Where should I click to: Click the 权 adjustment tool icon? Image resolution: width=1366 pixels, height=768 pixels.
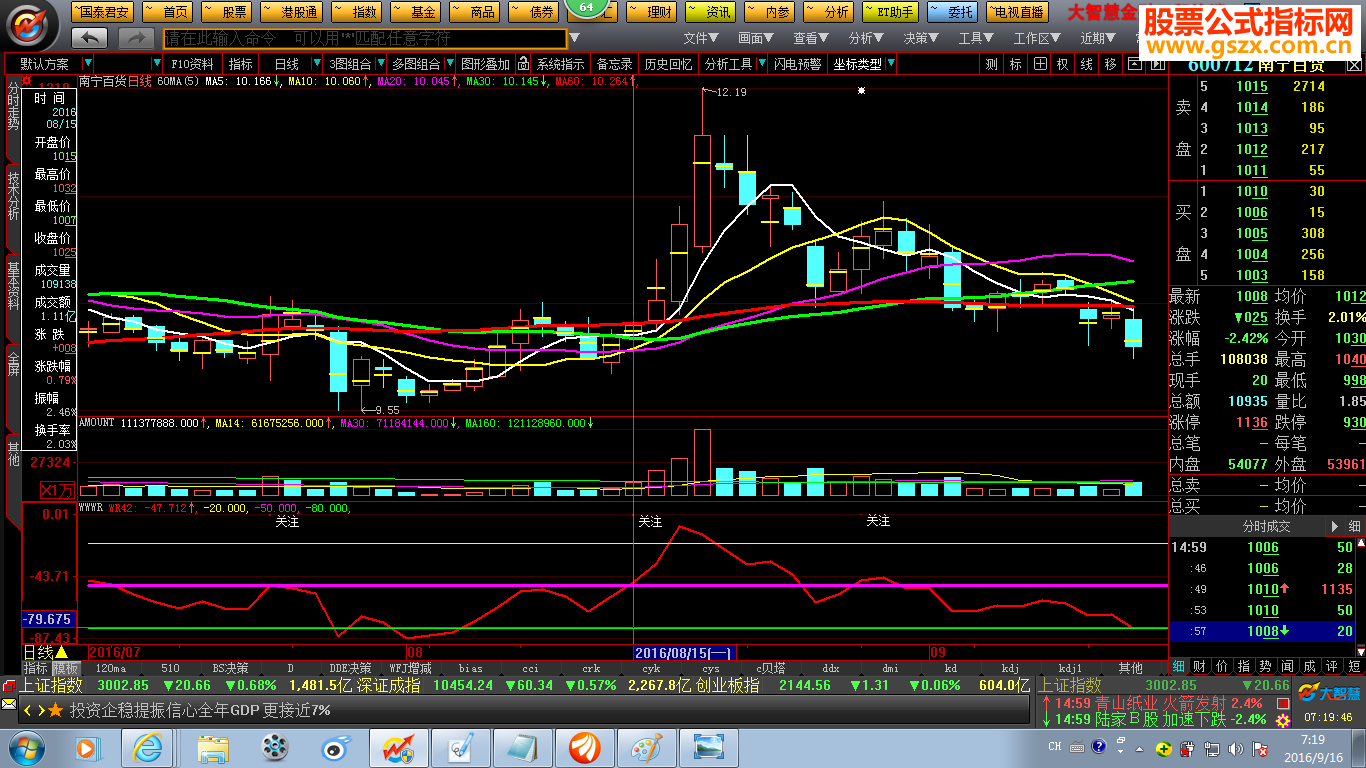[x=1062, y=64]
